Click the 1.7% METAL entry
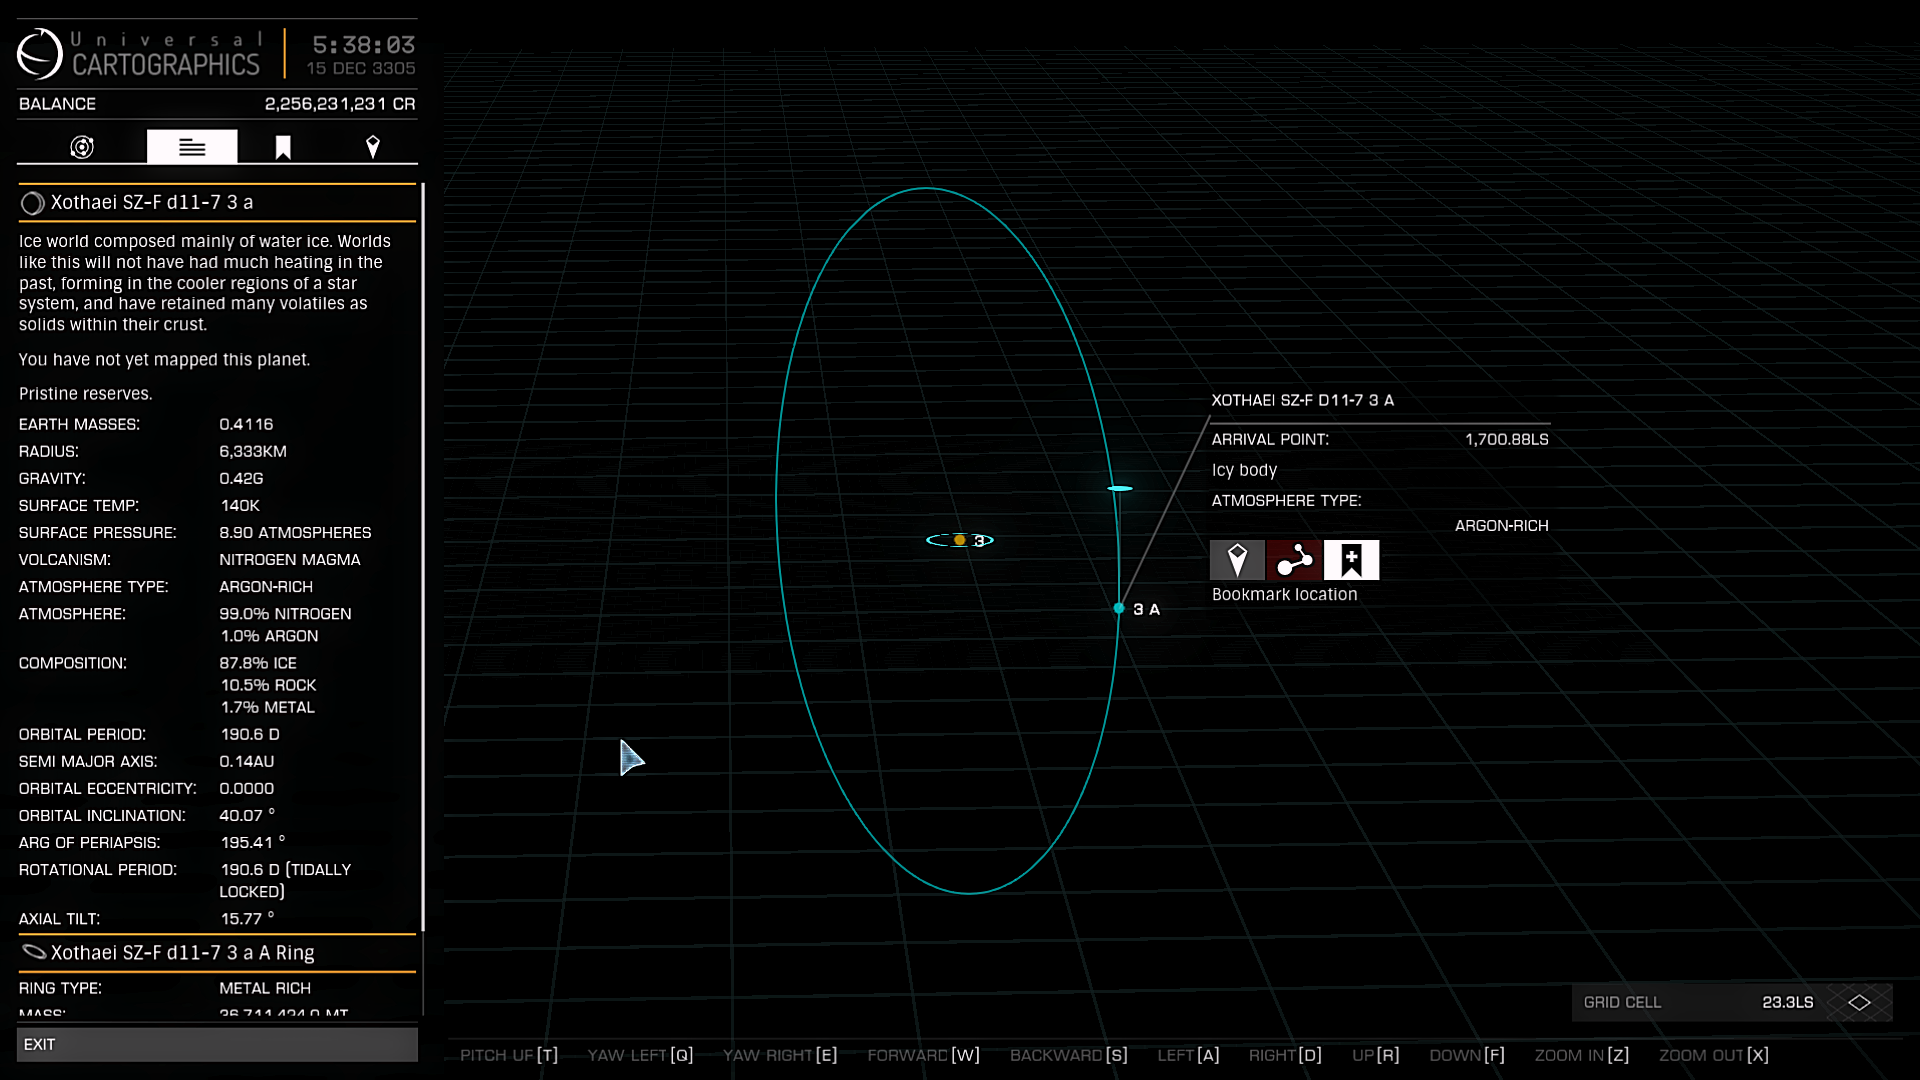Image resolution: width=1920 pixels, height=1080 pixels. click(267, 707)
